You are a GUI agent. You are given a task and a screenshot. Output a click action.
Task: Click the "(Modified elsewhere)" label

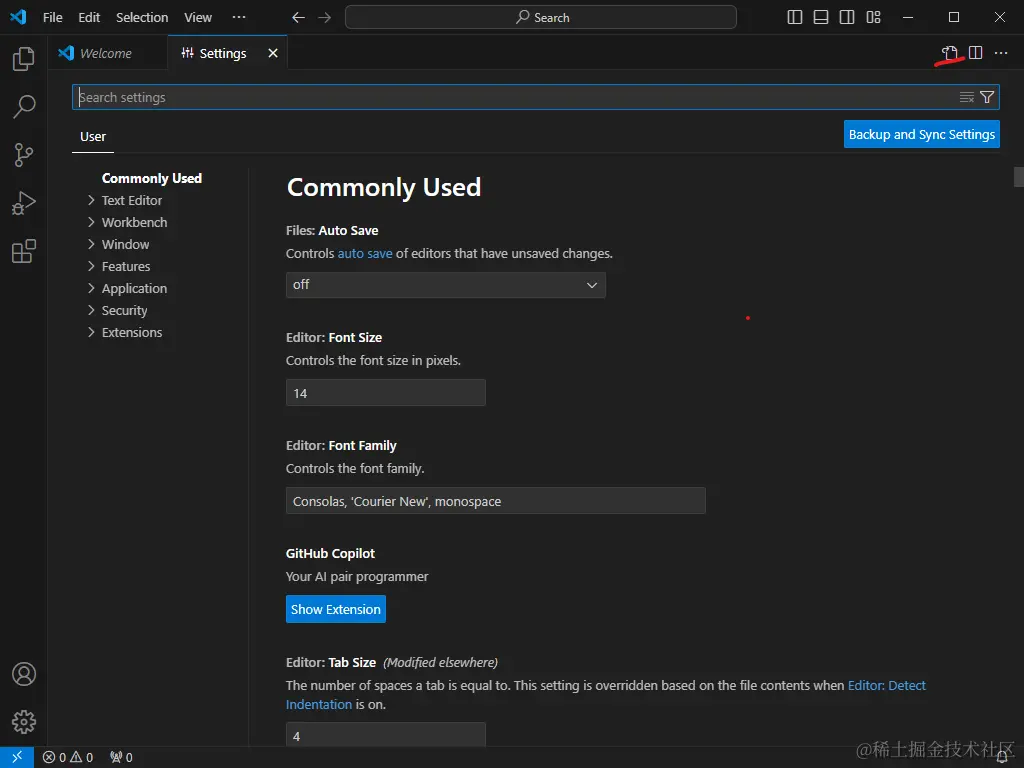pyautogui.click(x=440, y=662)
